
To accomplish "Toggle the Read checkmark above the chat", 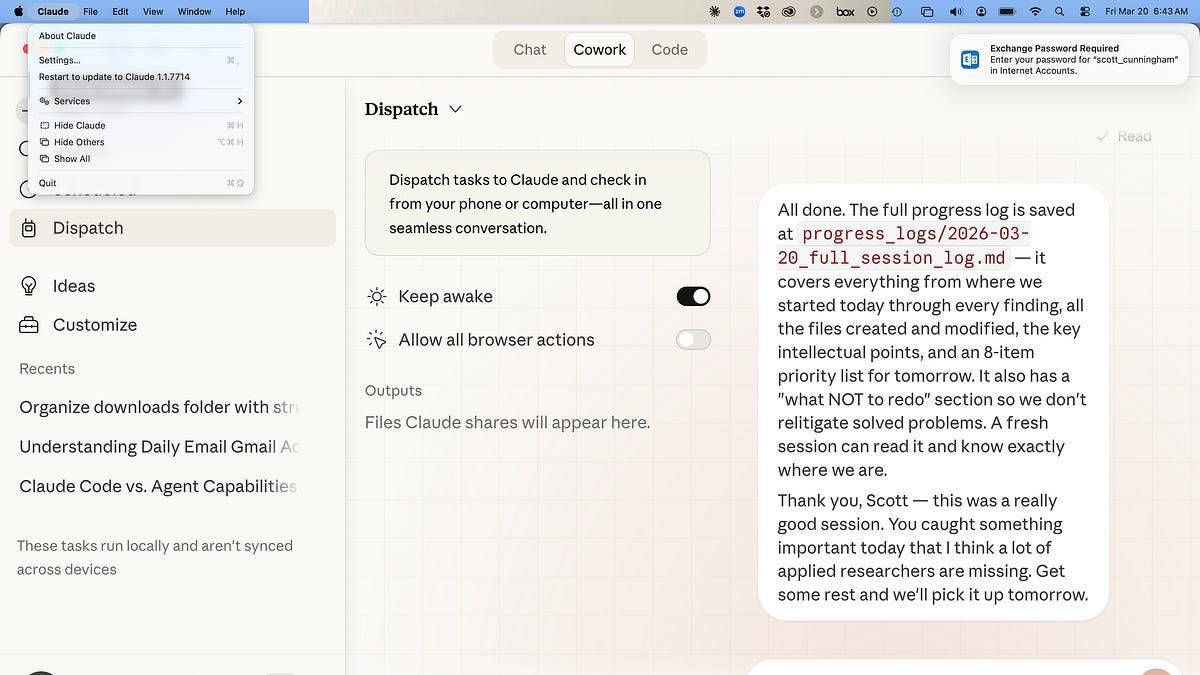I will point(1103,136).
